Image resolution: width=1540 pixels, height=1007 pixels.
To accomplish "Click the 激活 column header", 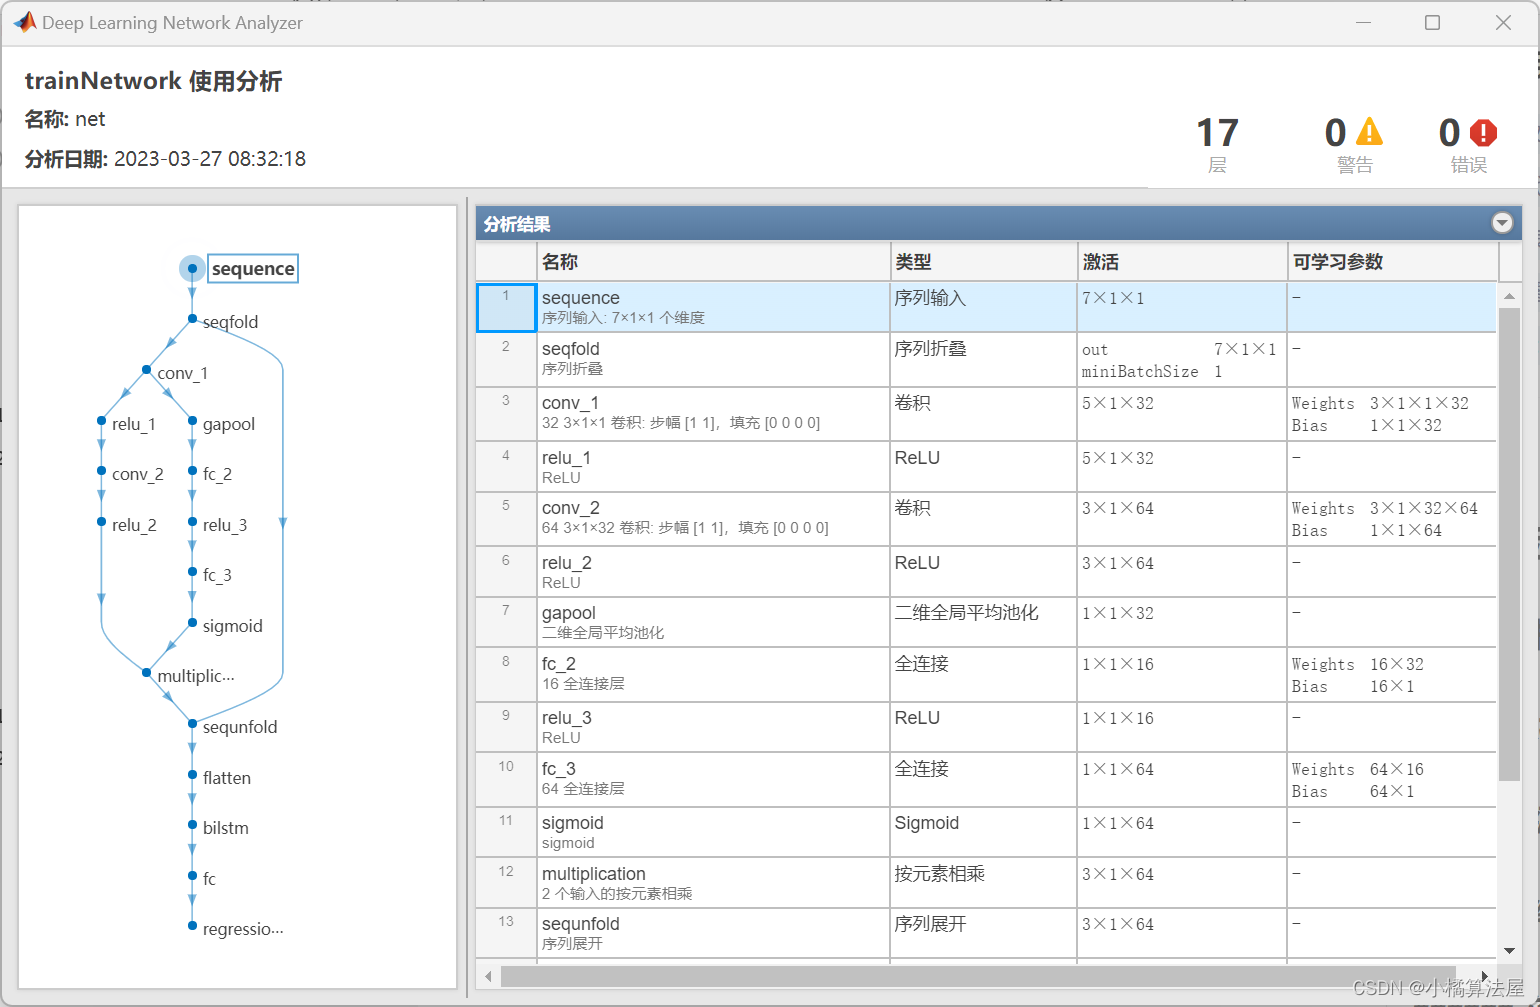I will coord(1182,262).
